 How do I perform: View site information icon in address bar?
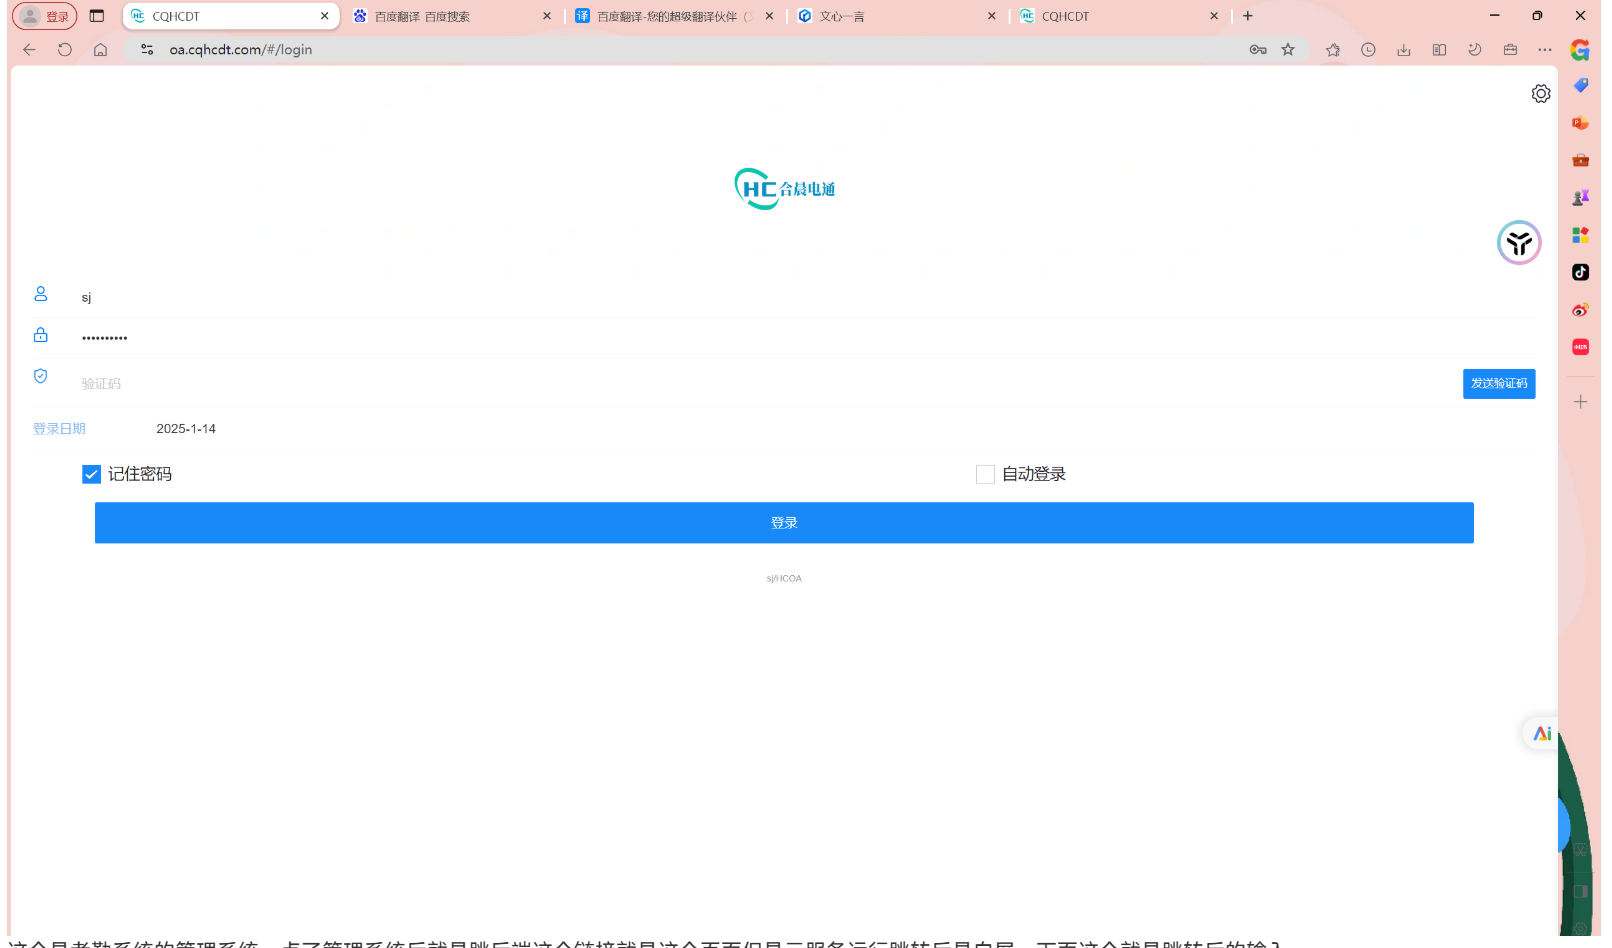point(147,50)
